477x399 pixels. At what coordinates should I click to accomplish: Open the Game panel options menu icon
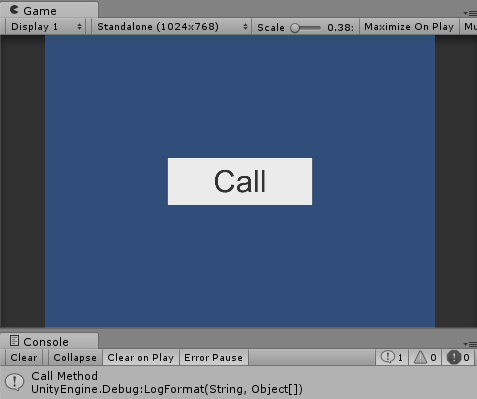pyautogui.click(x=470, y=13)
